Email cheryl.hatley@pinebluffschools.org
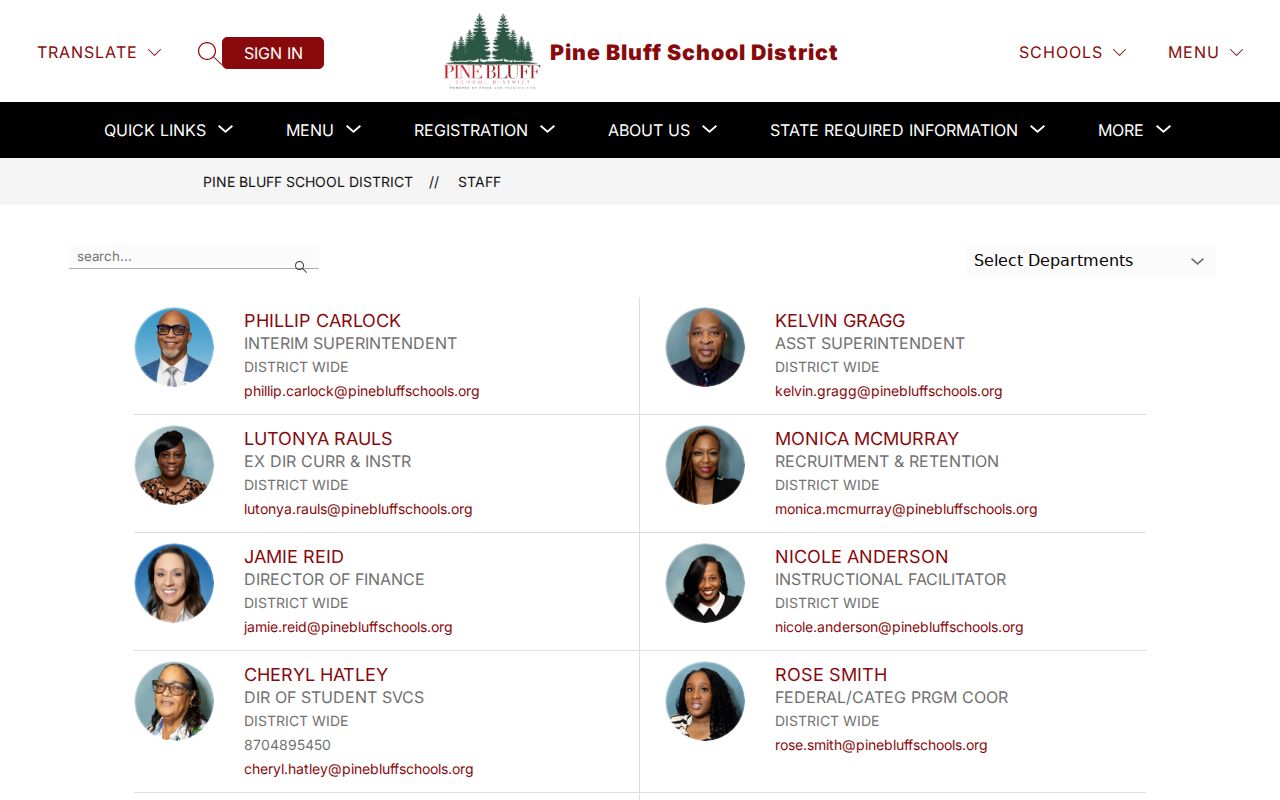This screenshot has width=1280, height=800. 359,769
